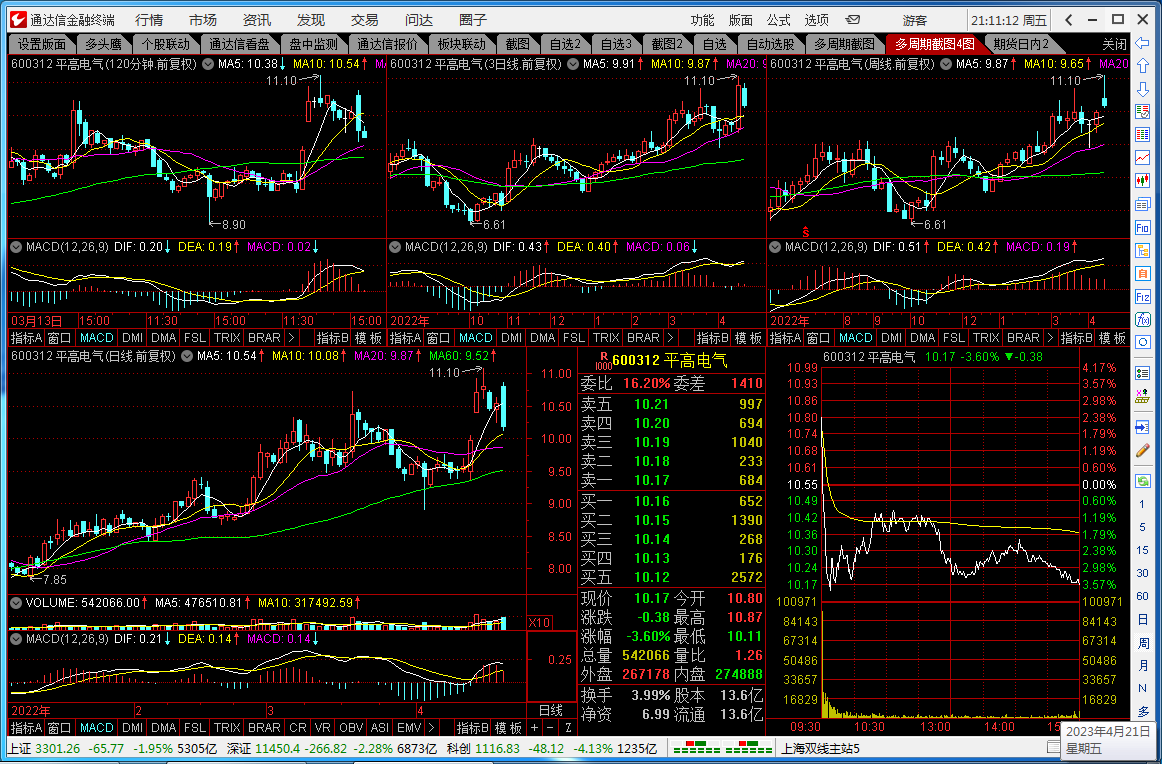Expand the 日线 chart title dropdown
This screenshot has height=764, width=1162.
(x=187, y=356)
